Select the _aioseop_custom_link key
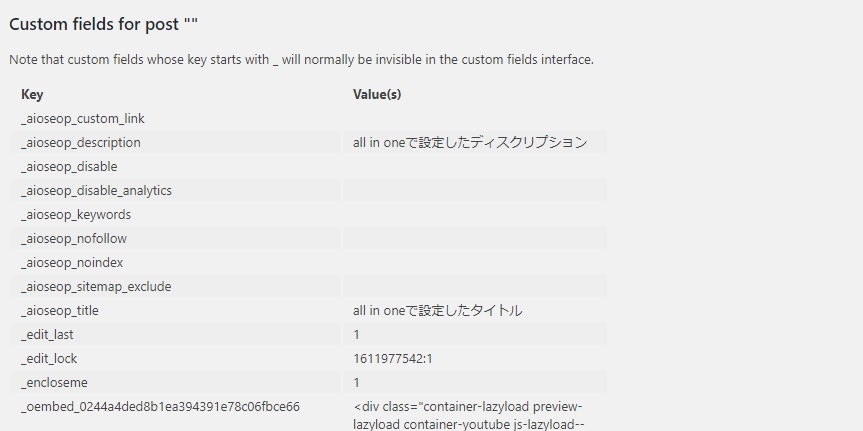Image resolution: width=863 pixels, height=431 pixels. [83, 119]
